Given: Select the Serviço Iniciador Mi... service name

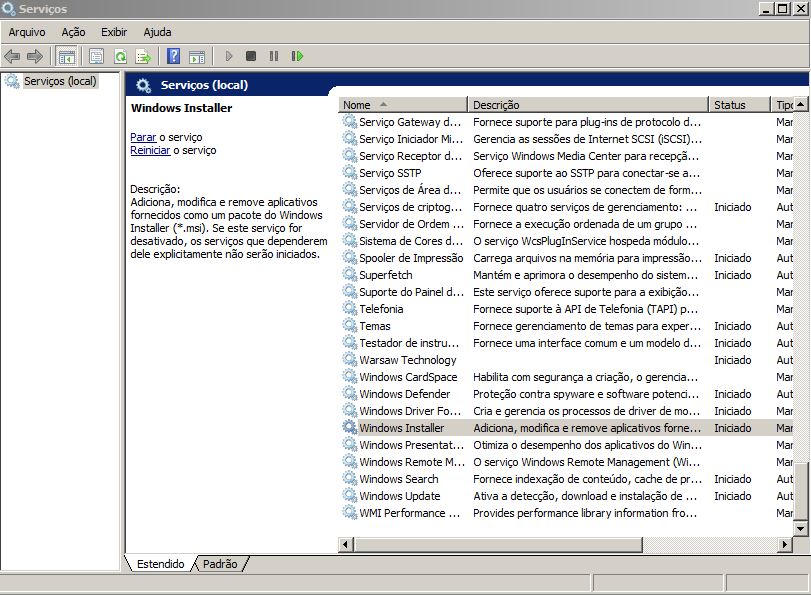Looking at the screenshot, I should pyautogui.click(x=411, y=139).
